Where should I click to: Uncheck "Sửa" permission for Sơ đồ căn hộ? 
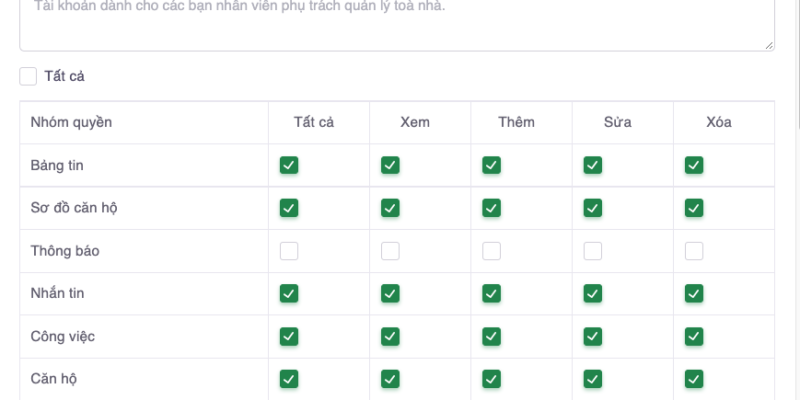[593, 208]
